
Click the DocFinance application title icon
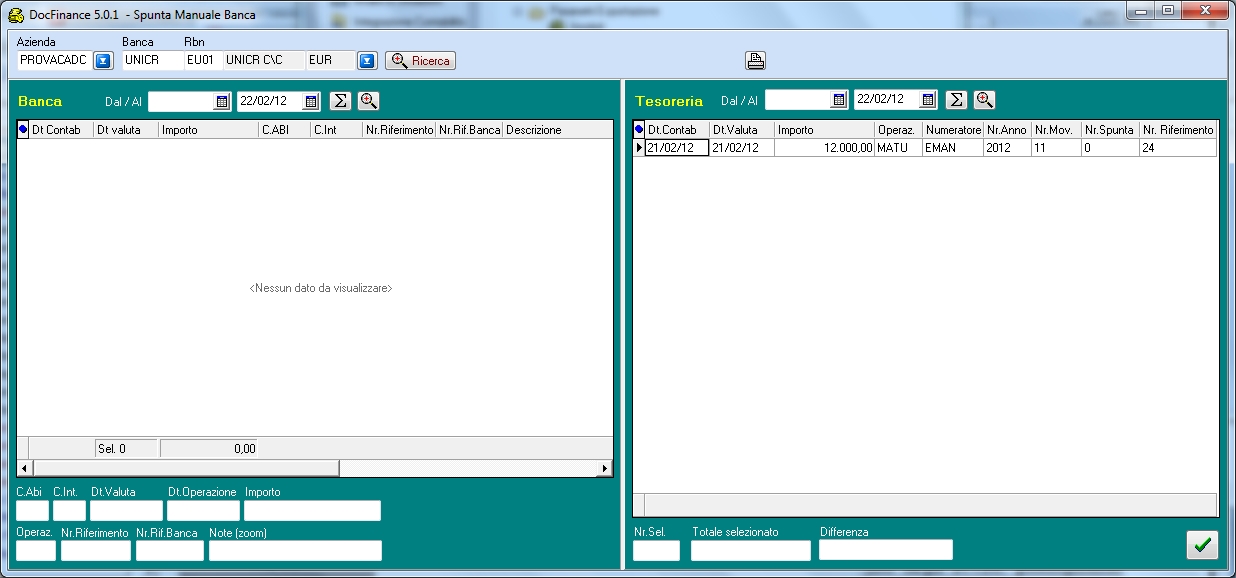tap(16, 14)
